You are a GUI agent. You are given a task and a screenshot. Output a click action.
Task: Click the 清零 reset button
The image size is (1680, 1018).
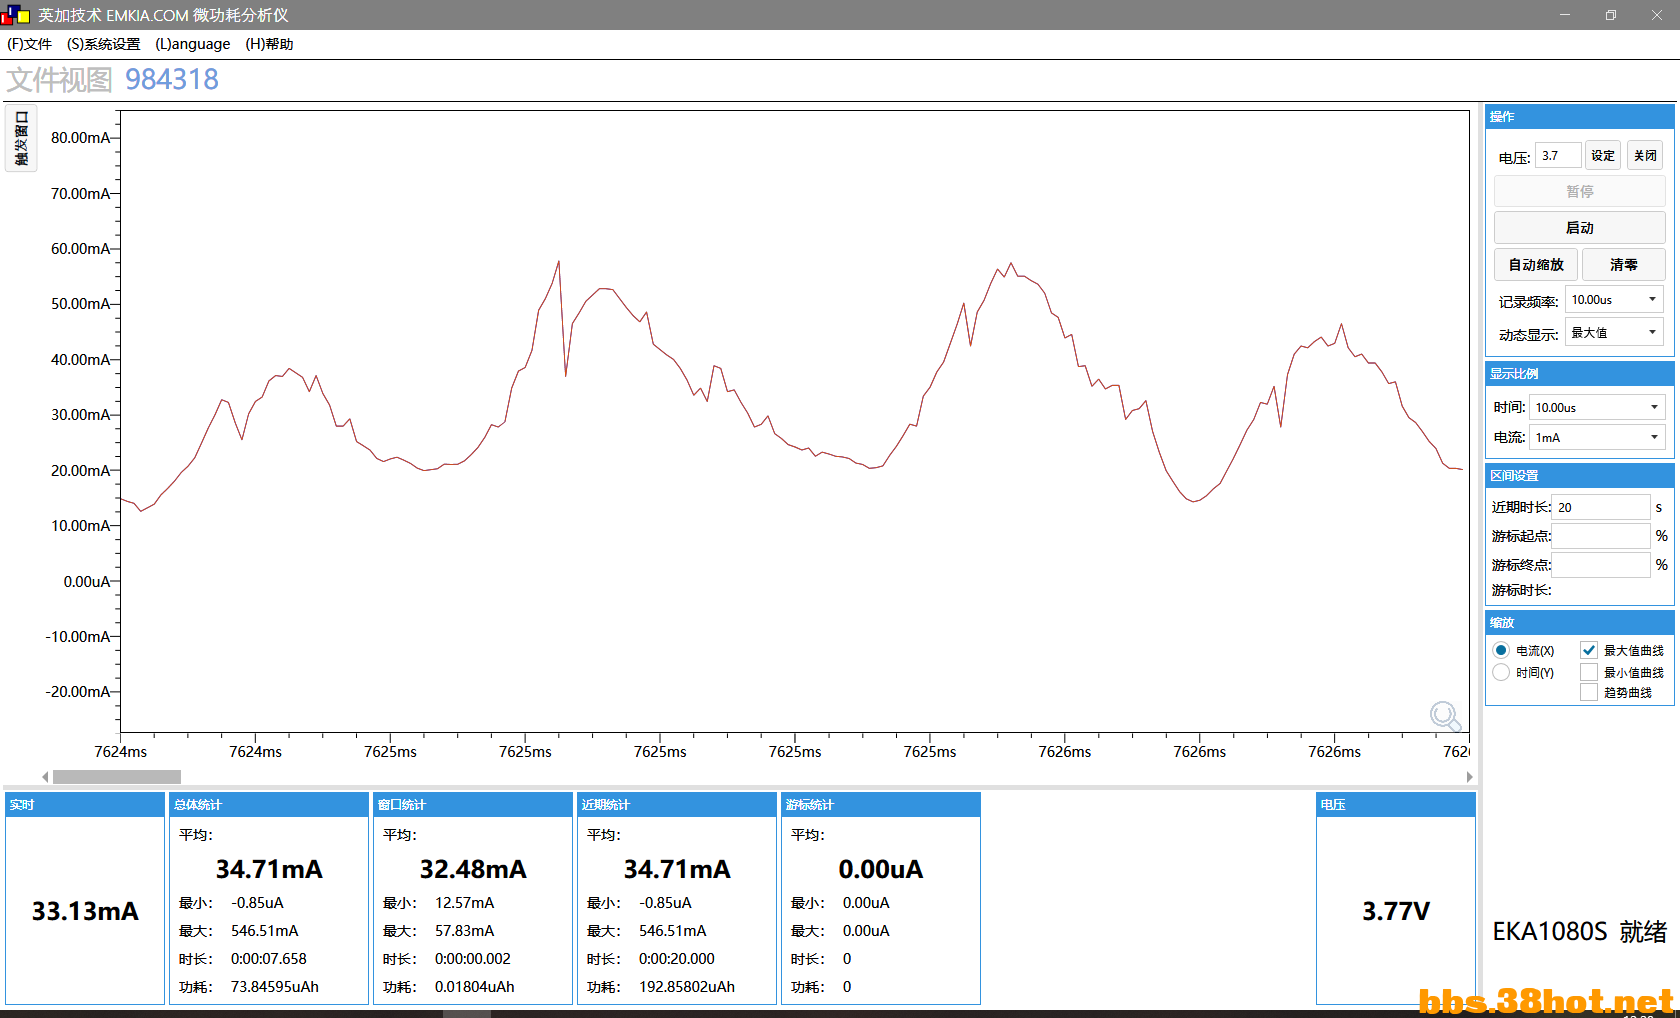(x=1624, y=265)
